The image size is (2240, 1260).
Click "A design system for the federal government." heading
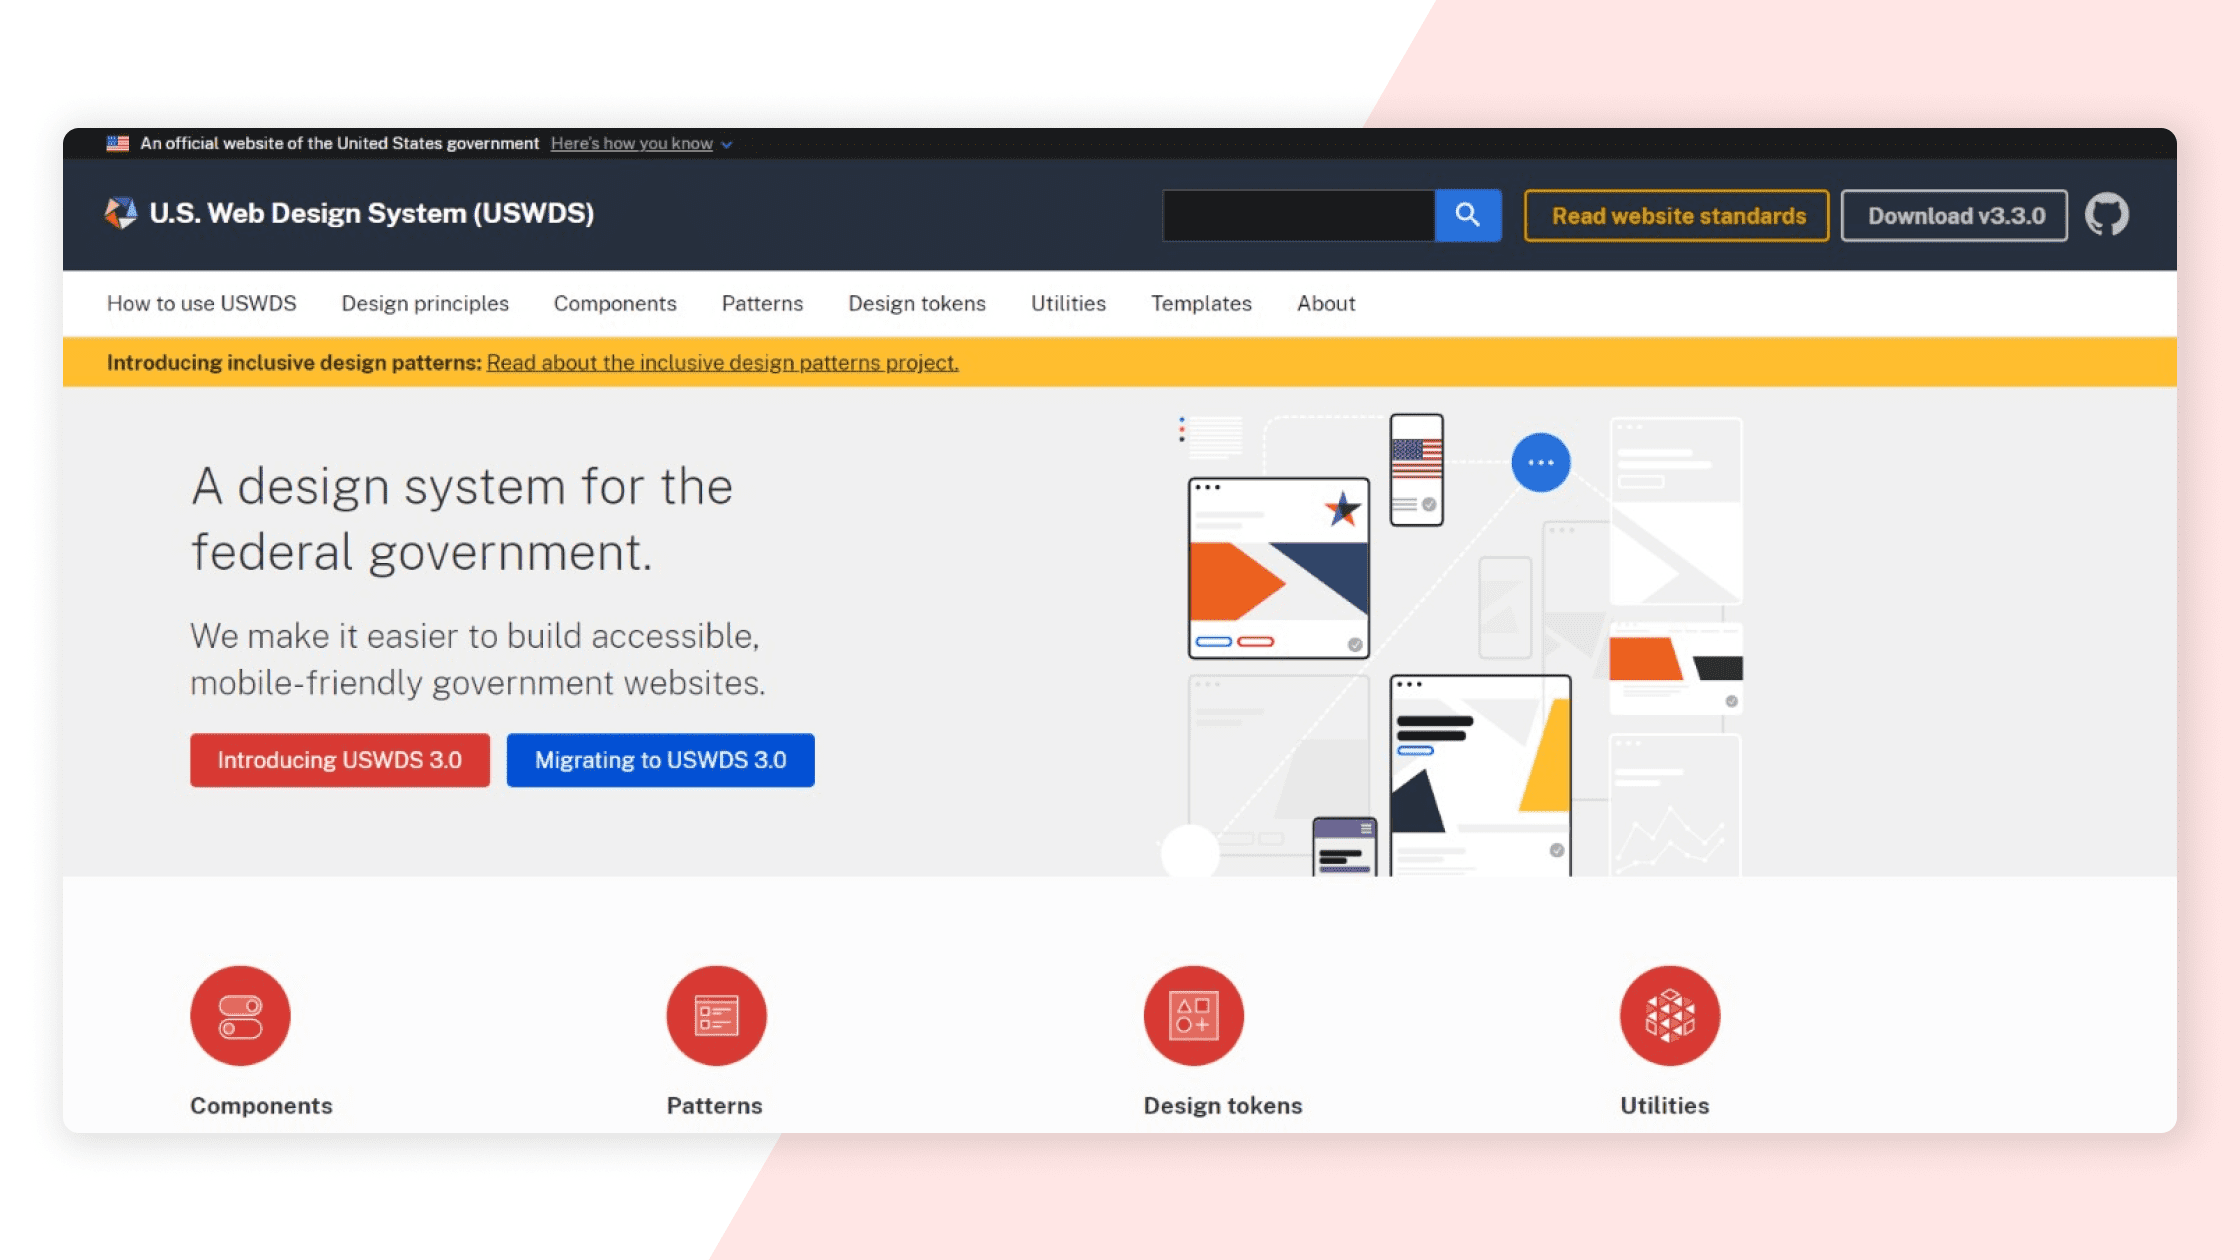point(461,519)
